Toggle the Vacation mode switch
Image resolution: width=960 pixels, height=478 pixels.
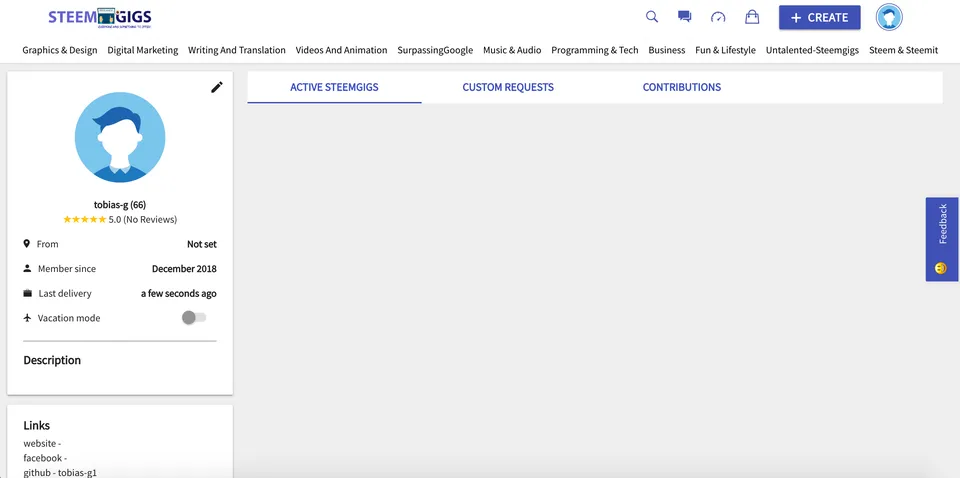(194, 318)
